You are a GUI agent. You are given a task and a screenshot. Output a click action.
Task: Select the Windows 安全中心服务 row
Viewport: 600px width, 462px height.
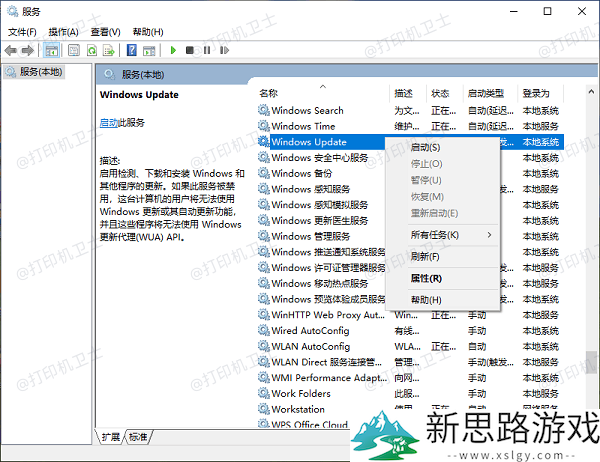point(320,158)
